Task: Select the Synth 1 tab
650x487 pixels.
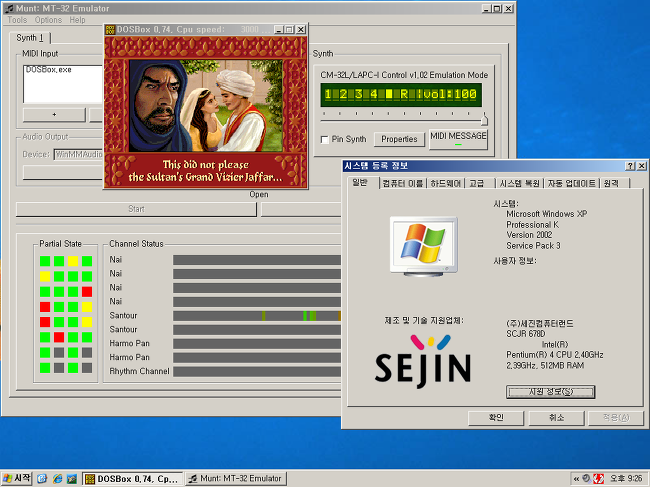Action: click(30, 38)
